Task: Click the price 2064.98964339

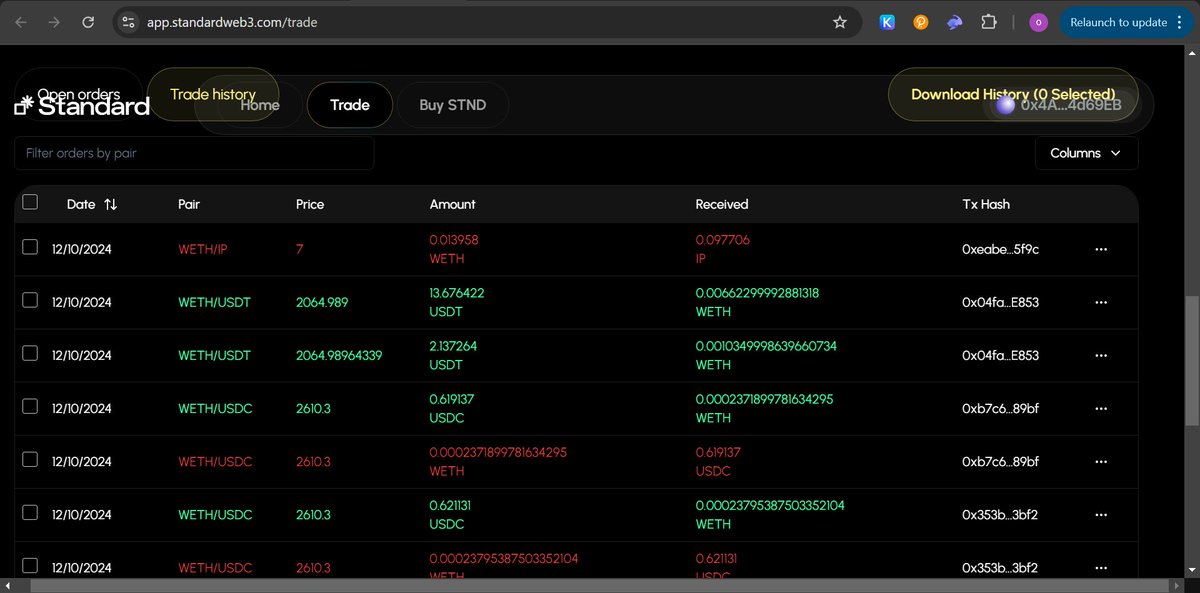Action: pyautogui.click(x=339, y=355)
